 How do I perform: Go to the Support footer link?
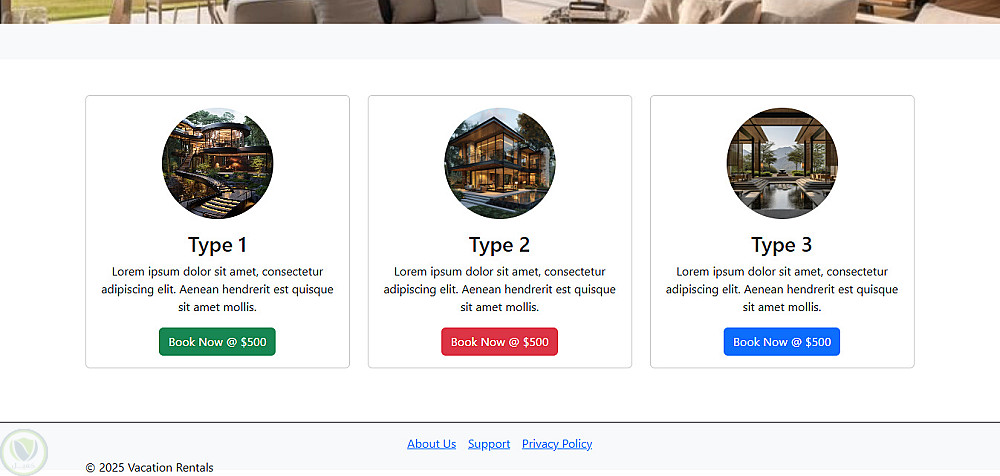(489, 444)
